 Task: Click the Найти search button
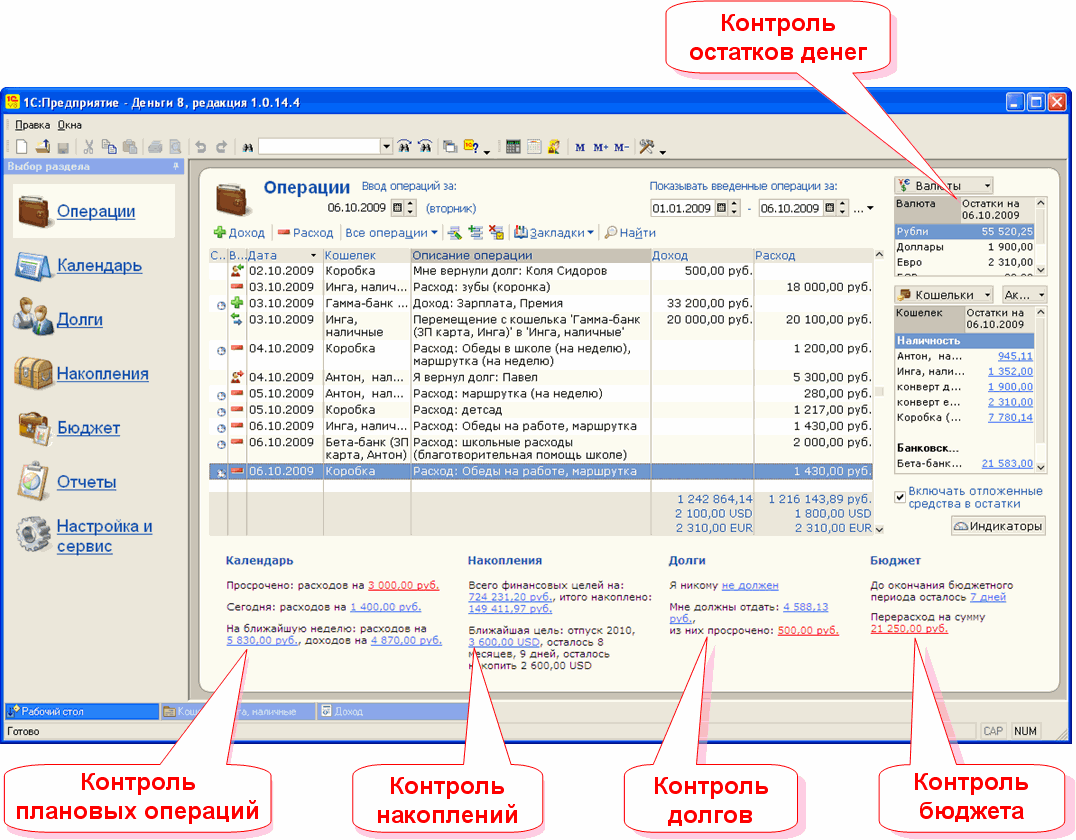click(629, 233)
